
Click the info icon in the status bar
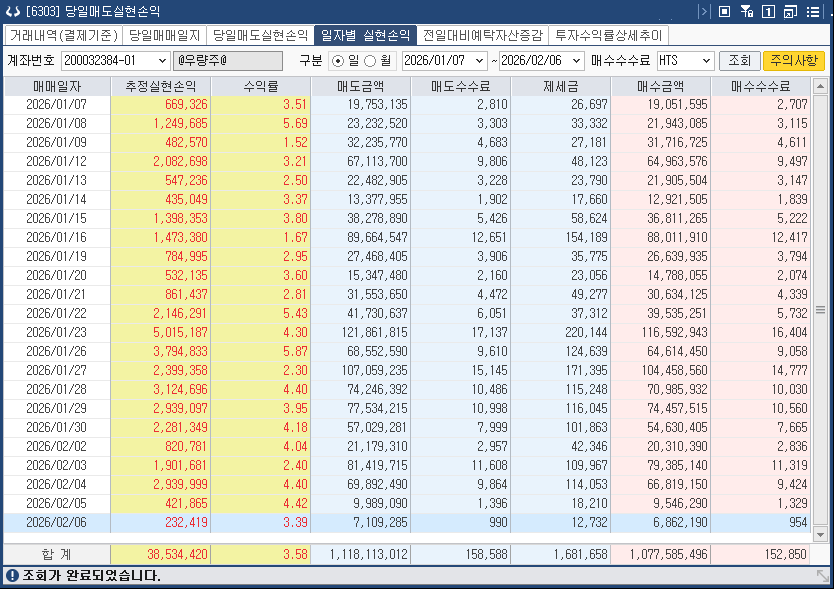(x=10, y=578)
